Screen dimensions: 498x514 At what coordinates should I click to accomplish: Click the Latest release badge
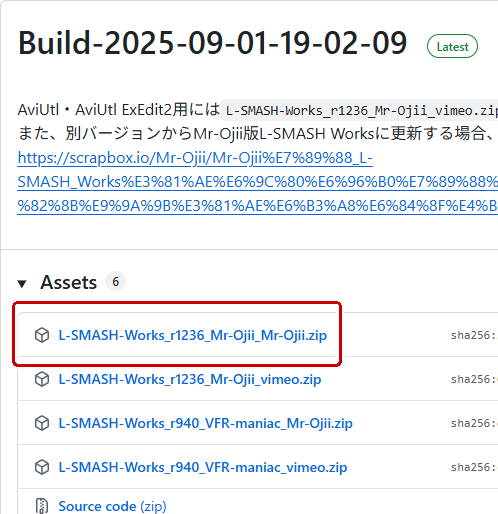[x=452, y=46]
